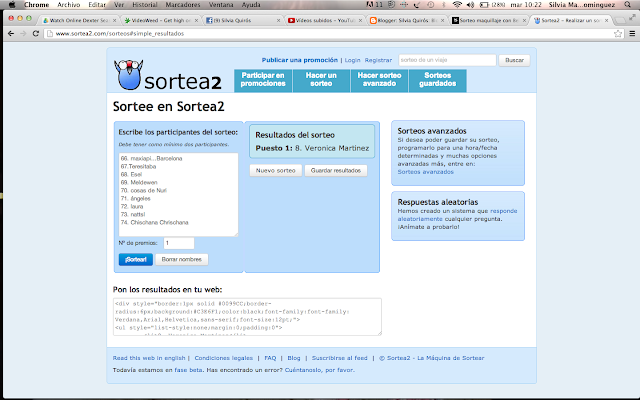Click the embed HTML code box
This screenshot has width=640, height=400.
247,317
